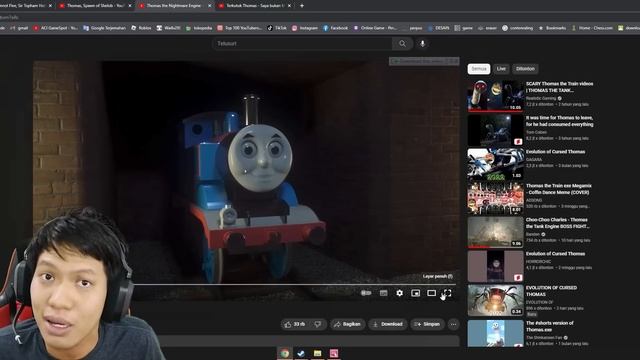Open the TikTok bookmark
The height and width of the screenshot is (360, 640).
pyautogui.click(x=277, y=28)
